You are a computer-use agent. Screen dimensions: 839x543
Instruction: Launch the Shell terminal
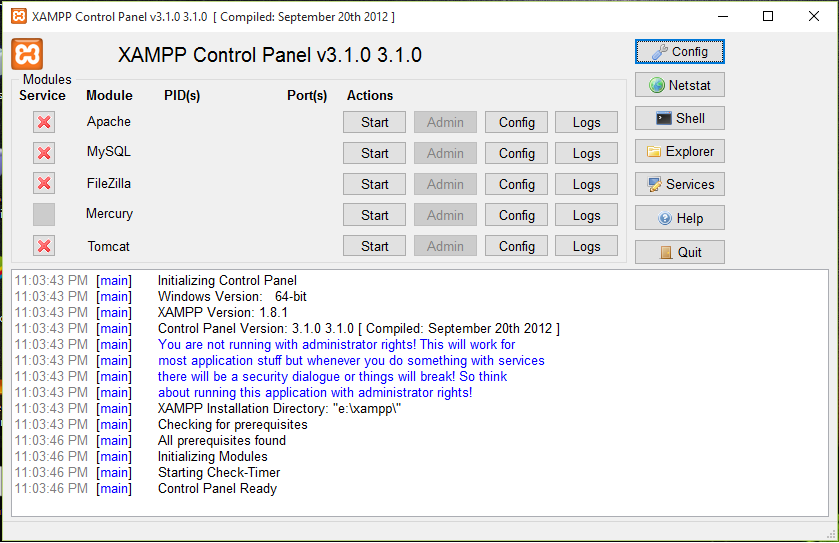(680, 118)
